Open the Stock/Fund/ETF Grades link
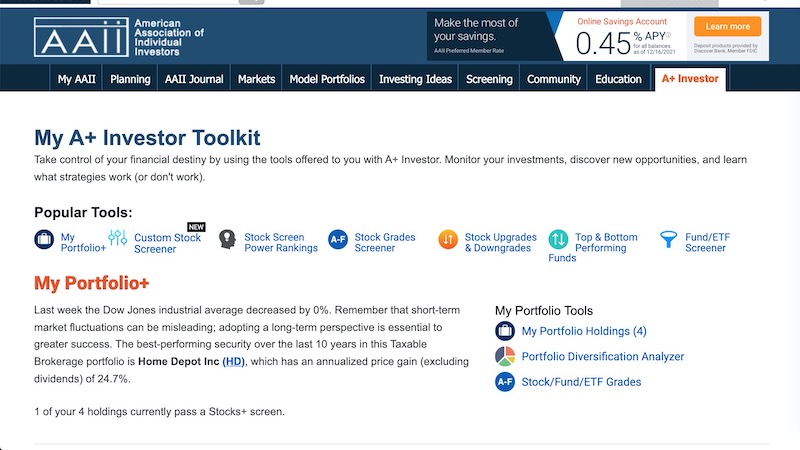The image size is (800, 450). tap(581, 382)
